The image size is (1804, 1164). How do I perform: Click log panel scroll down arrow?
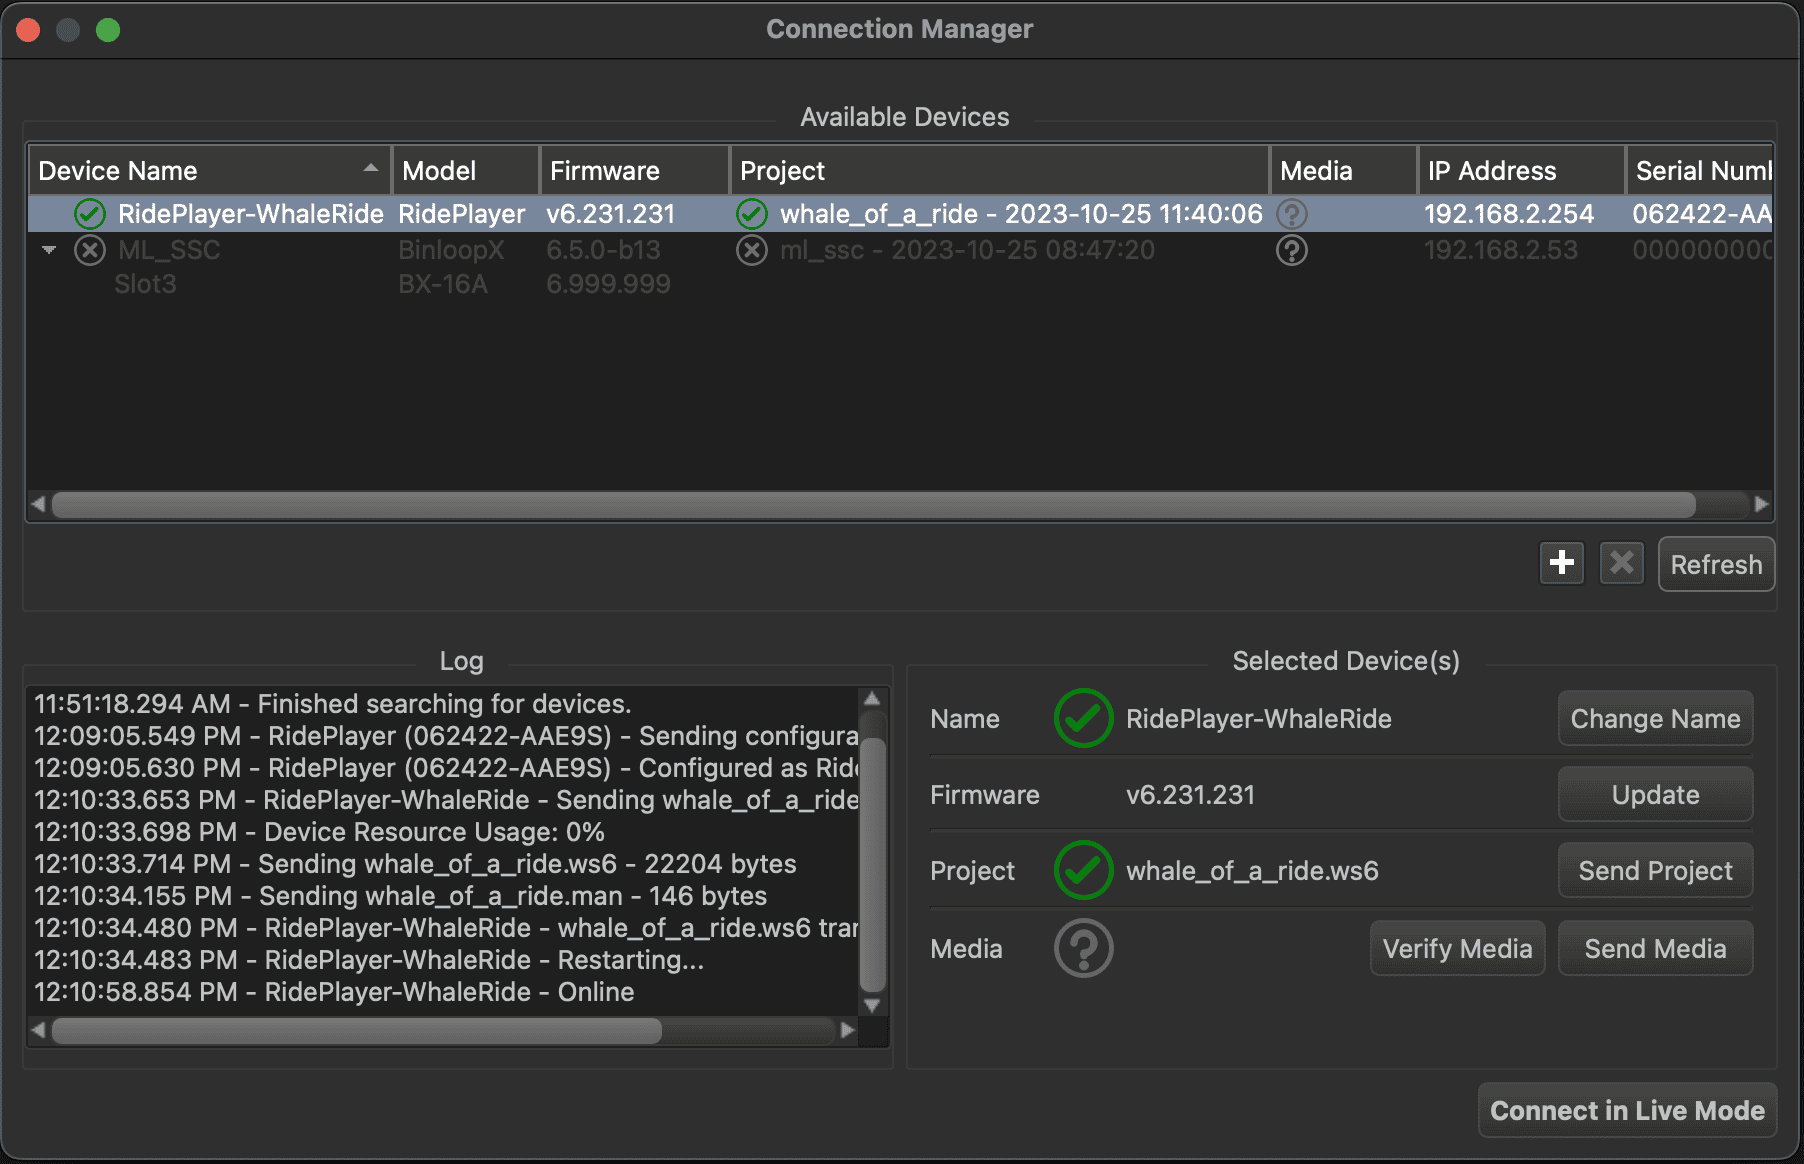coord(872,1005)
